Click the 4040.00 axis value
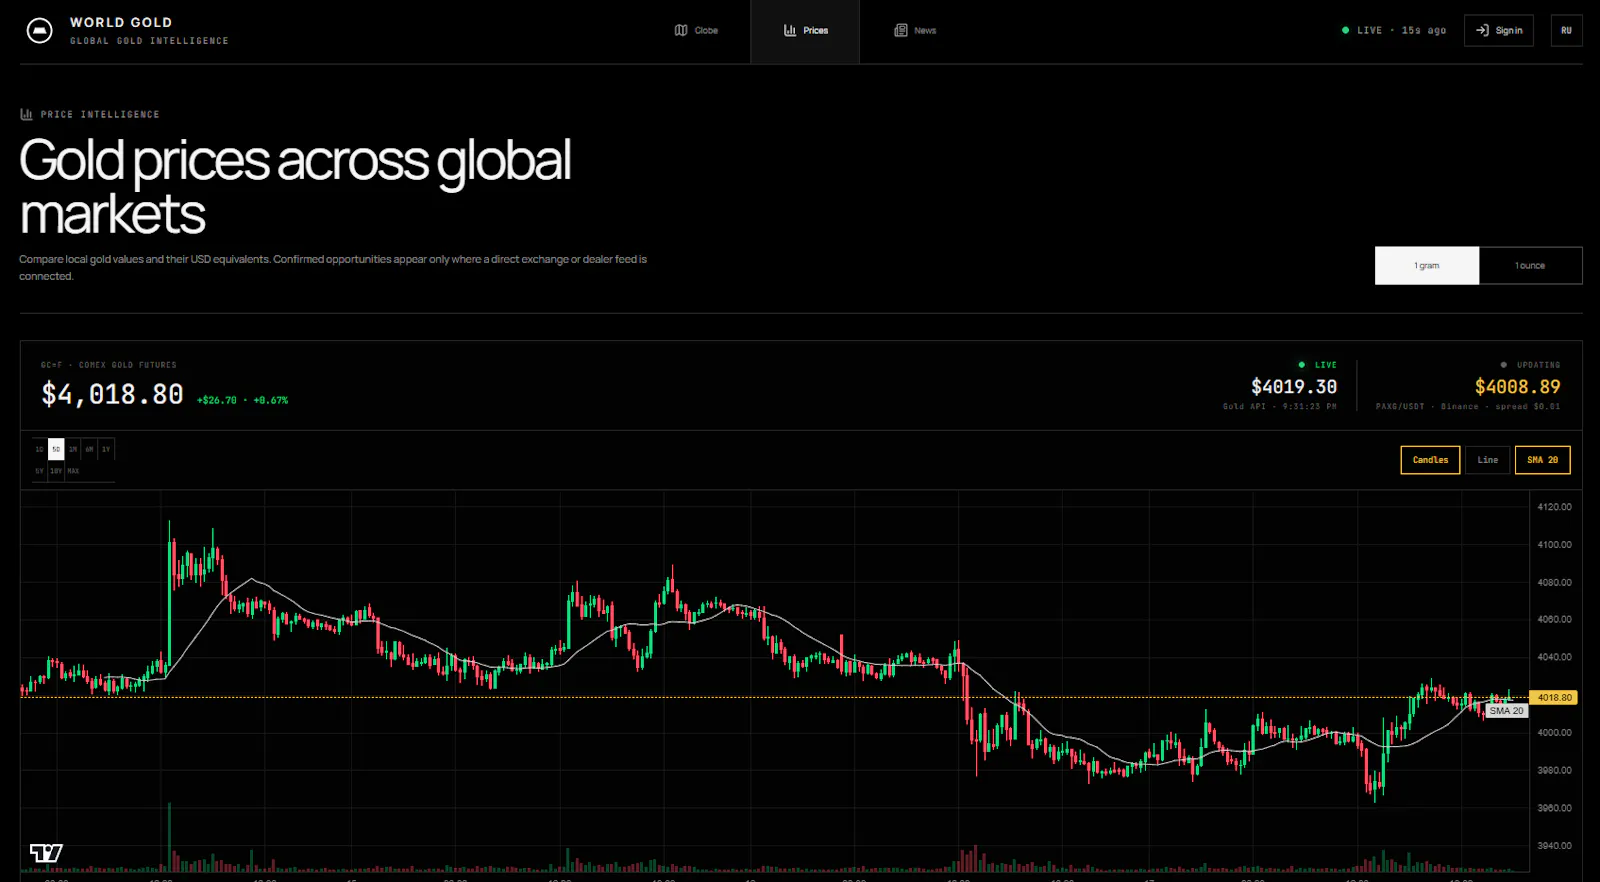Screen dimensions: 1600x882 (1554, 657)
